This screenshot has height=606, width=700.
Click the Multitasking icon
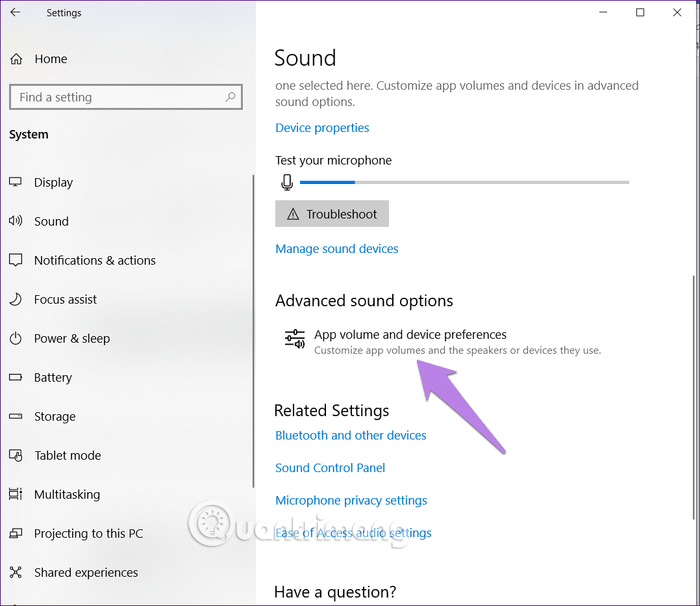(16, 494)
